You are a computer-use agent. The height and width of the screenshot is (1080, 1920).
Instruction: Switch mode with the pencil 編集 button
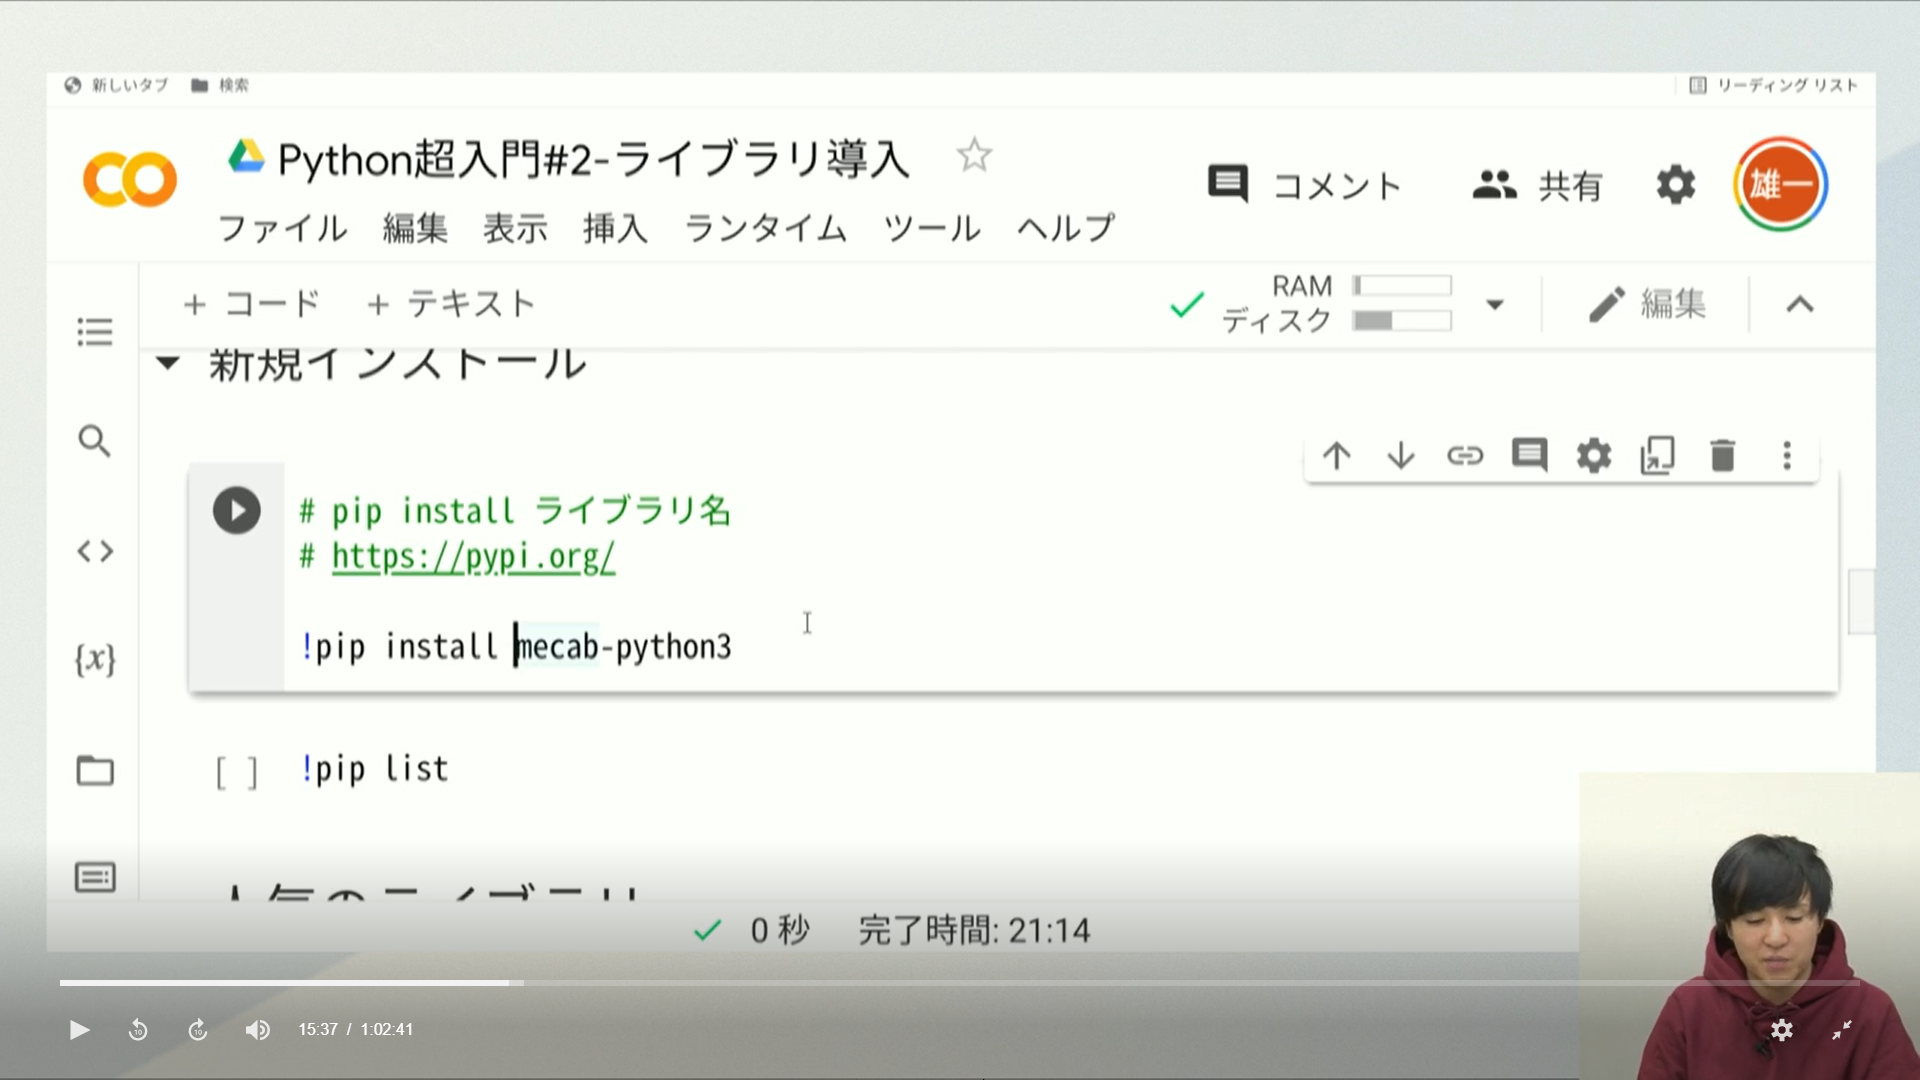point(1647,304)
